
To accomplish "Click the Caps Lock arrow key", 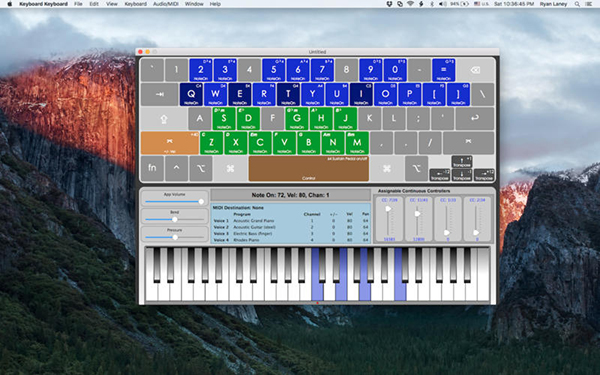I will 164,119.
